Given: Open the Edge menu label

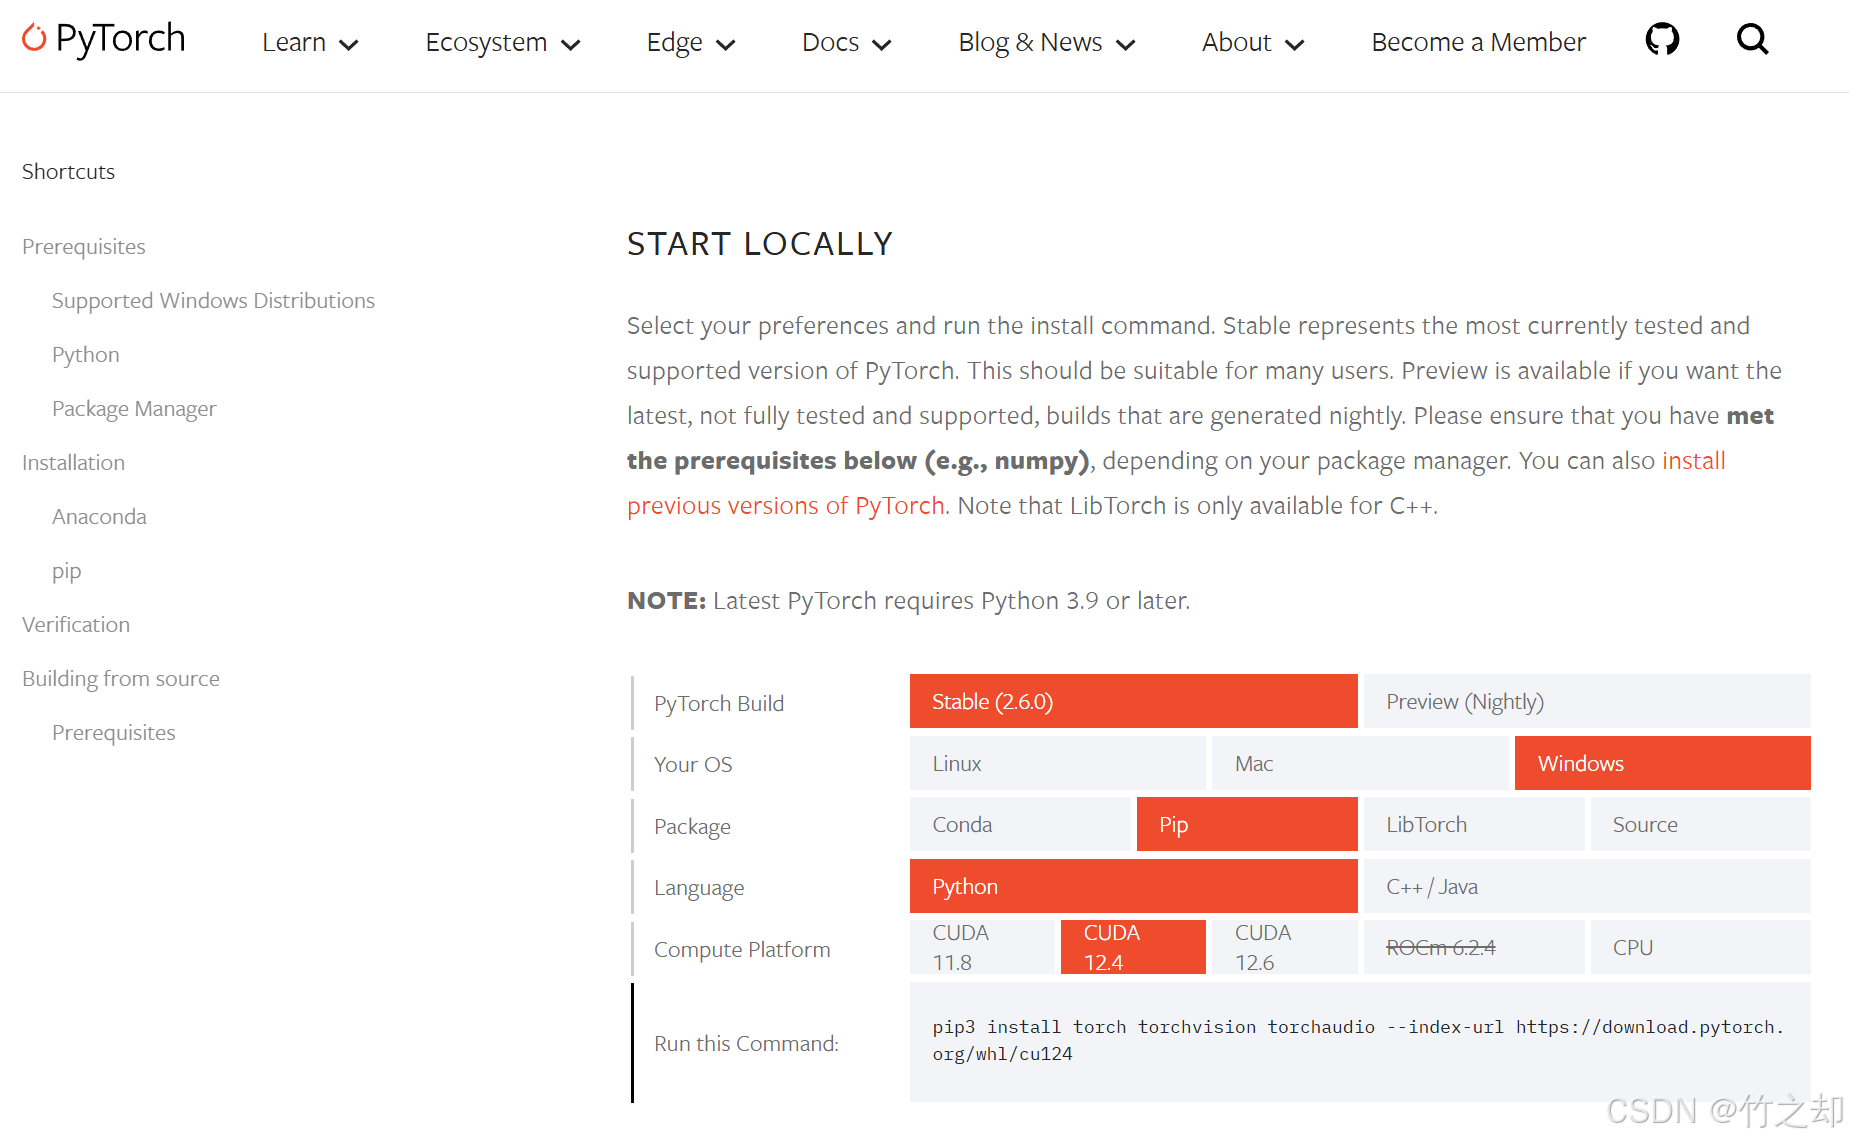Looking at the screenshot, I should pos(675,42).
